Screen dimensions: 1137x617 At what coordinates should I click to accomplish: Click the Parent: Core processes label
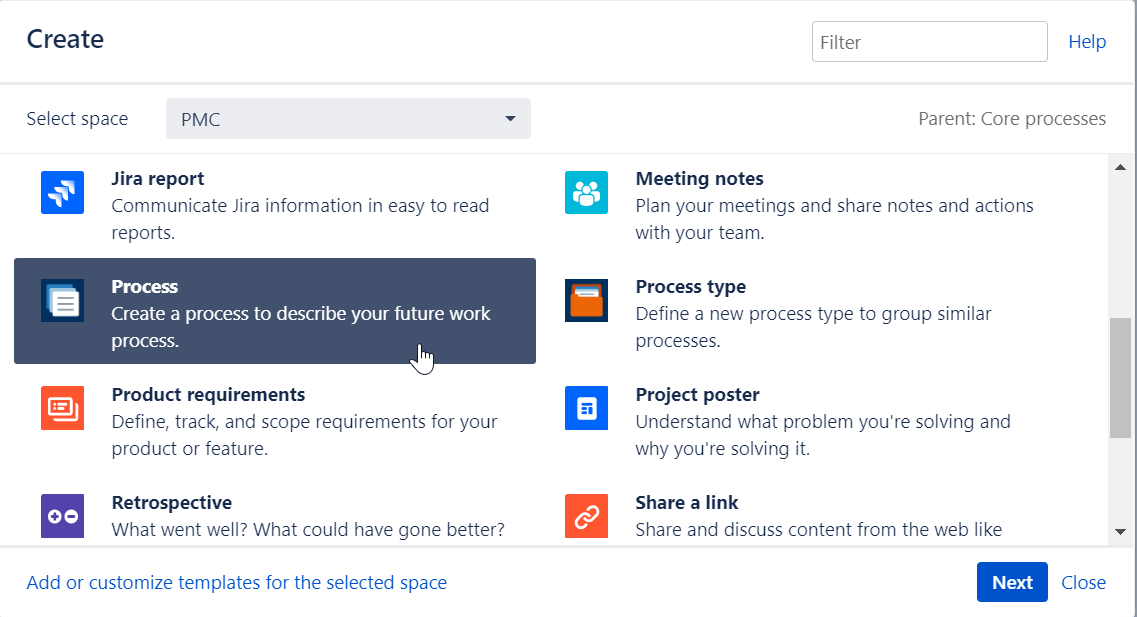click(1012, 118)
